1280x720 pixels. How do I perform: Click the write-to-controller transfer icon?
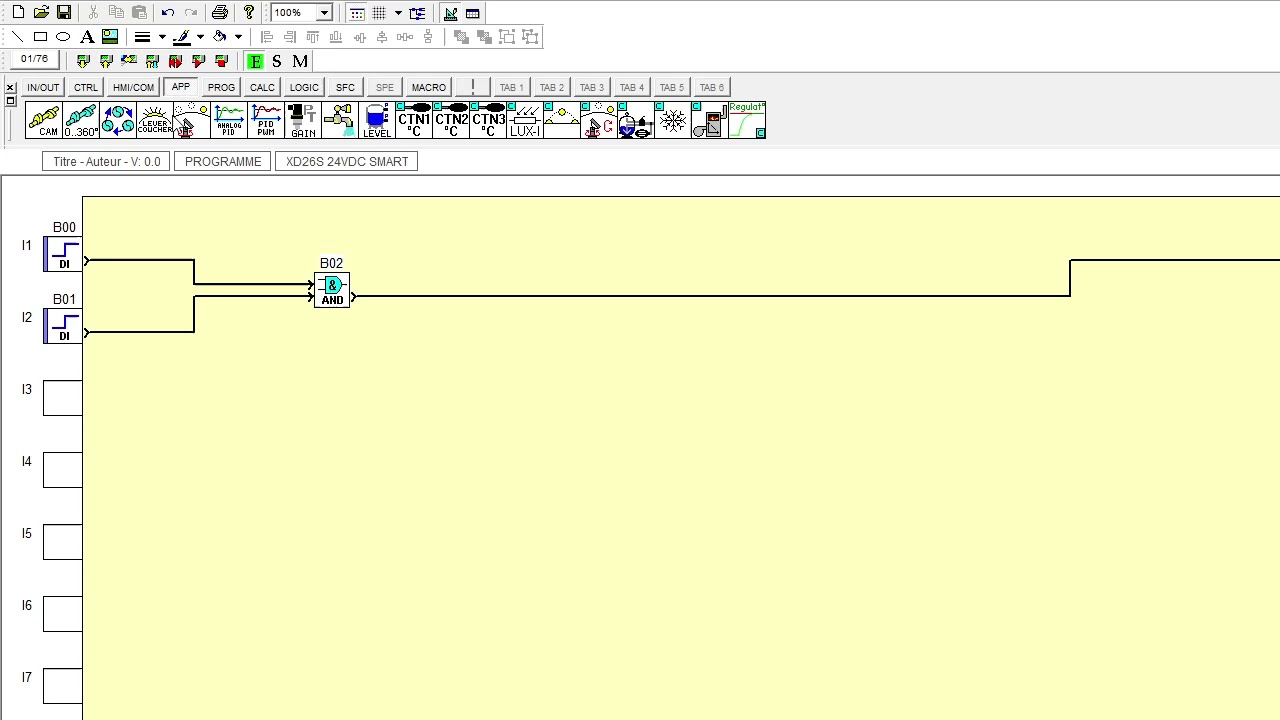click(x=83, y=61)
